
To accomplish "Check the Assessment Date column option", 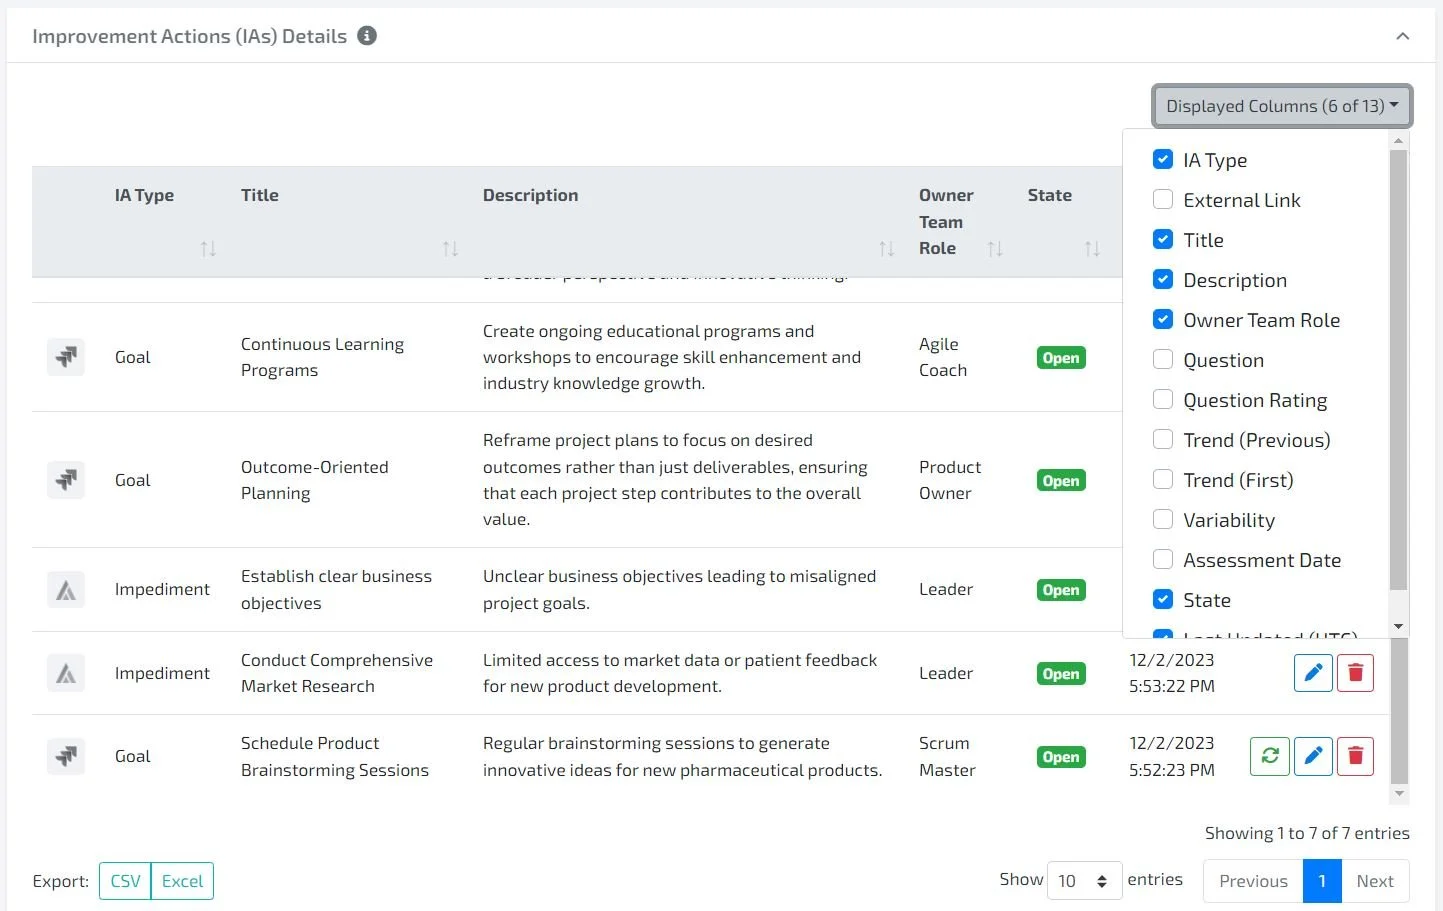I will click(1163, 559).
